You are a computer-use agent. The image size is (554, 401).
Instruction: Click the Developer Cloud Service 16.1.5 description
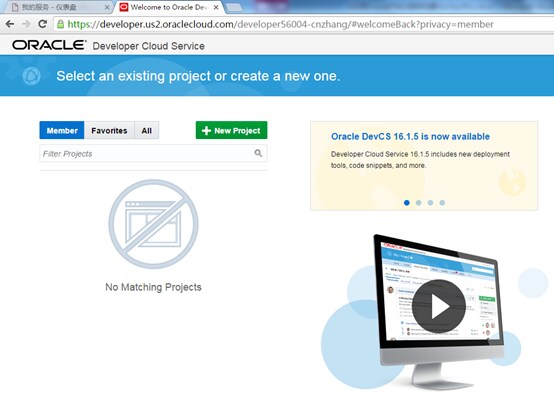(420, 160)
